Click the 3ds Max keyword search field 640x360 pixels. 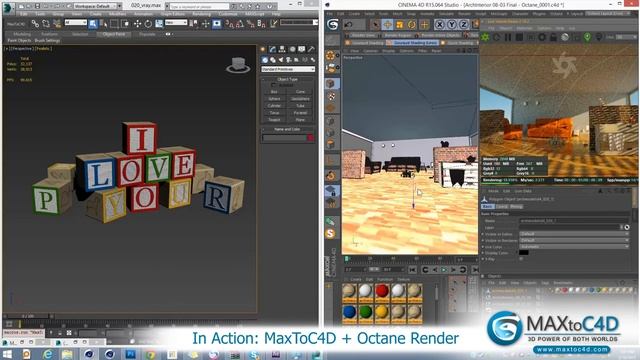coord(199,7)
